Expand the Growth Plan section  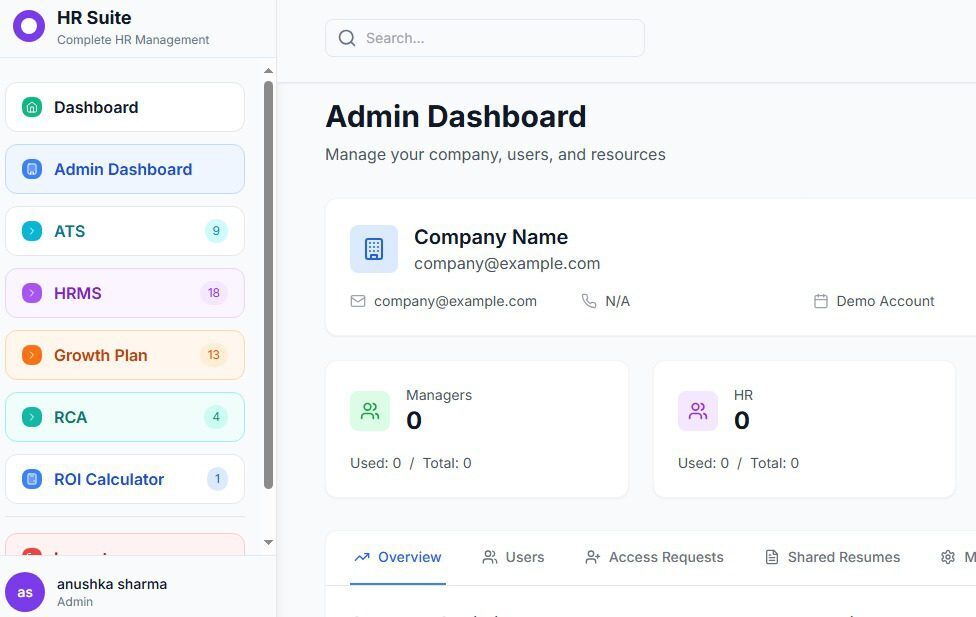[125, 355]
